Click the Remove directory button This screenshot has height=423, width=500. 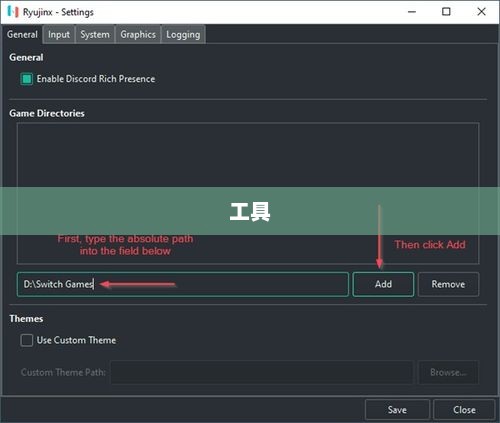click(x=448, y=284)
